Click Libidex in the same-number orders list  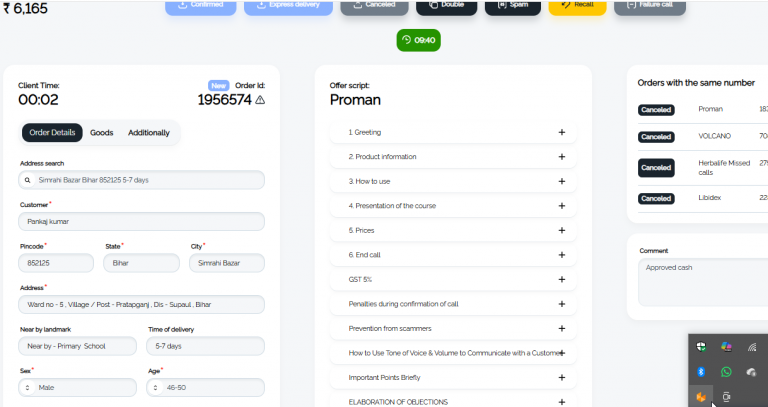tap(709, 197)
